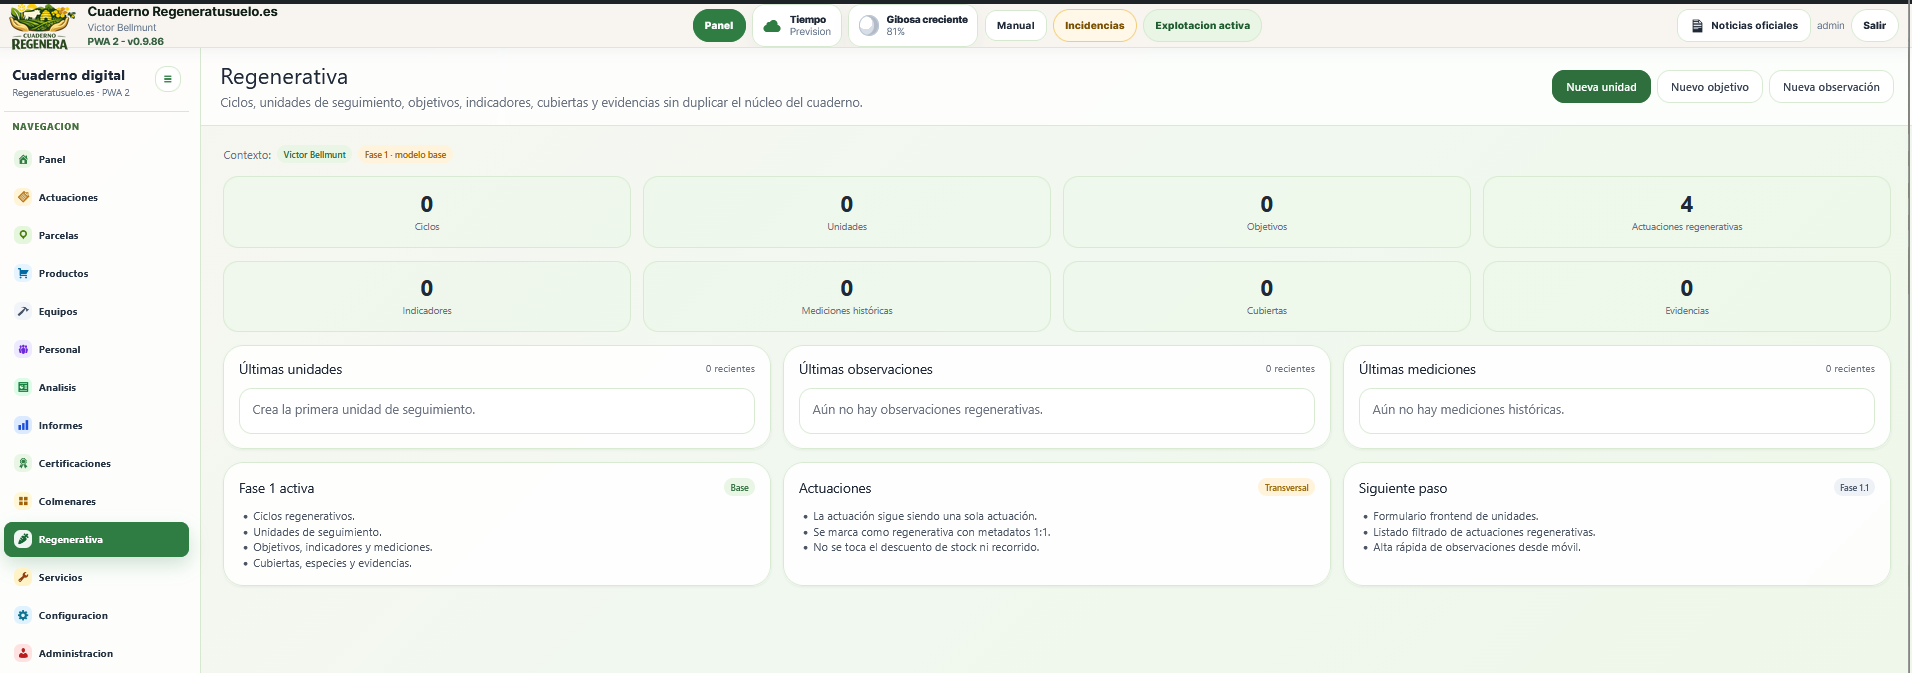Viewport: 1912px width, 673px height.
Task: Click the Informes chart icon
Action: [x=23, y=425]
